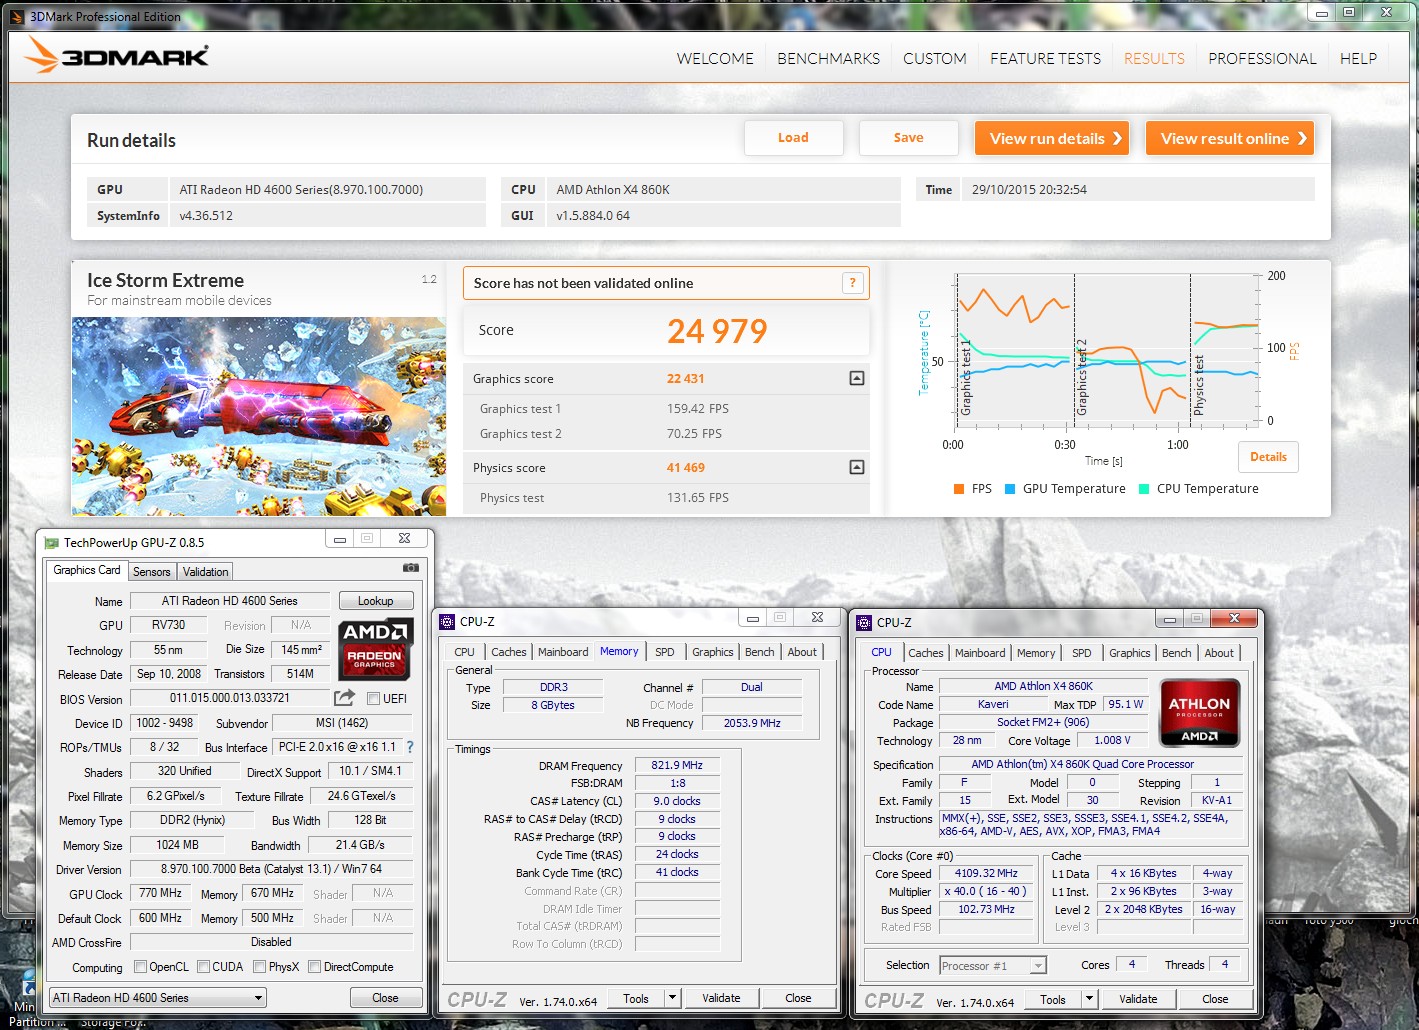Viewport: 1419px width, 1030px height.
Task: Open the CUSTOM tab
Action: click(x=935, y=58)
